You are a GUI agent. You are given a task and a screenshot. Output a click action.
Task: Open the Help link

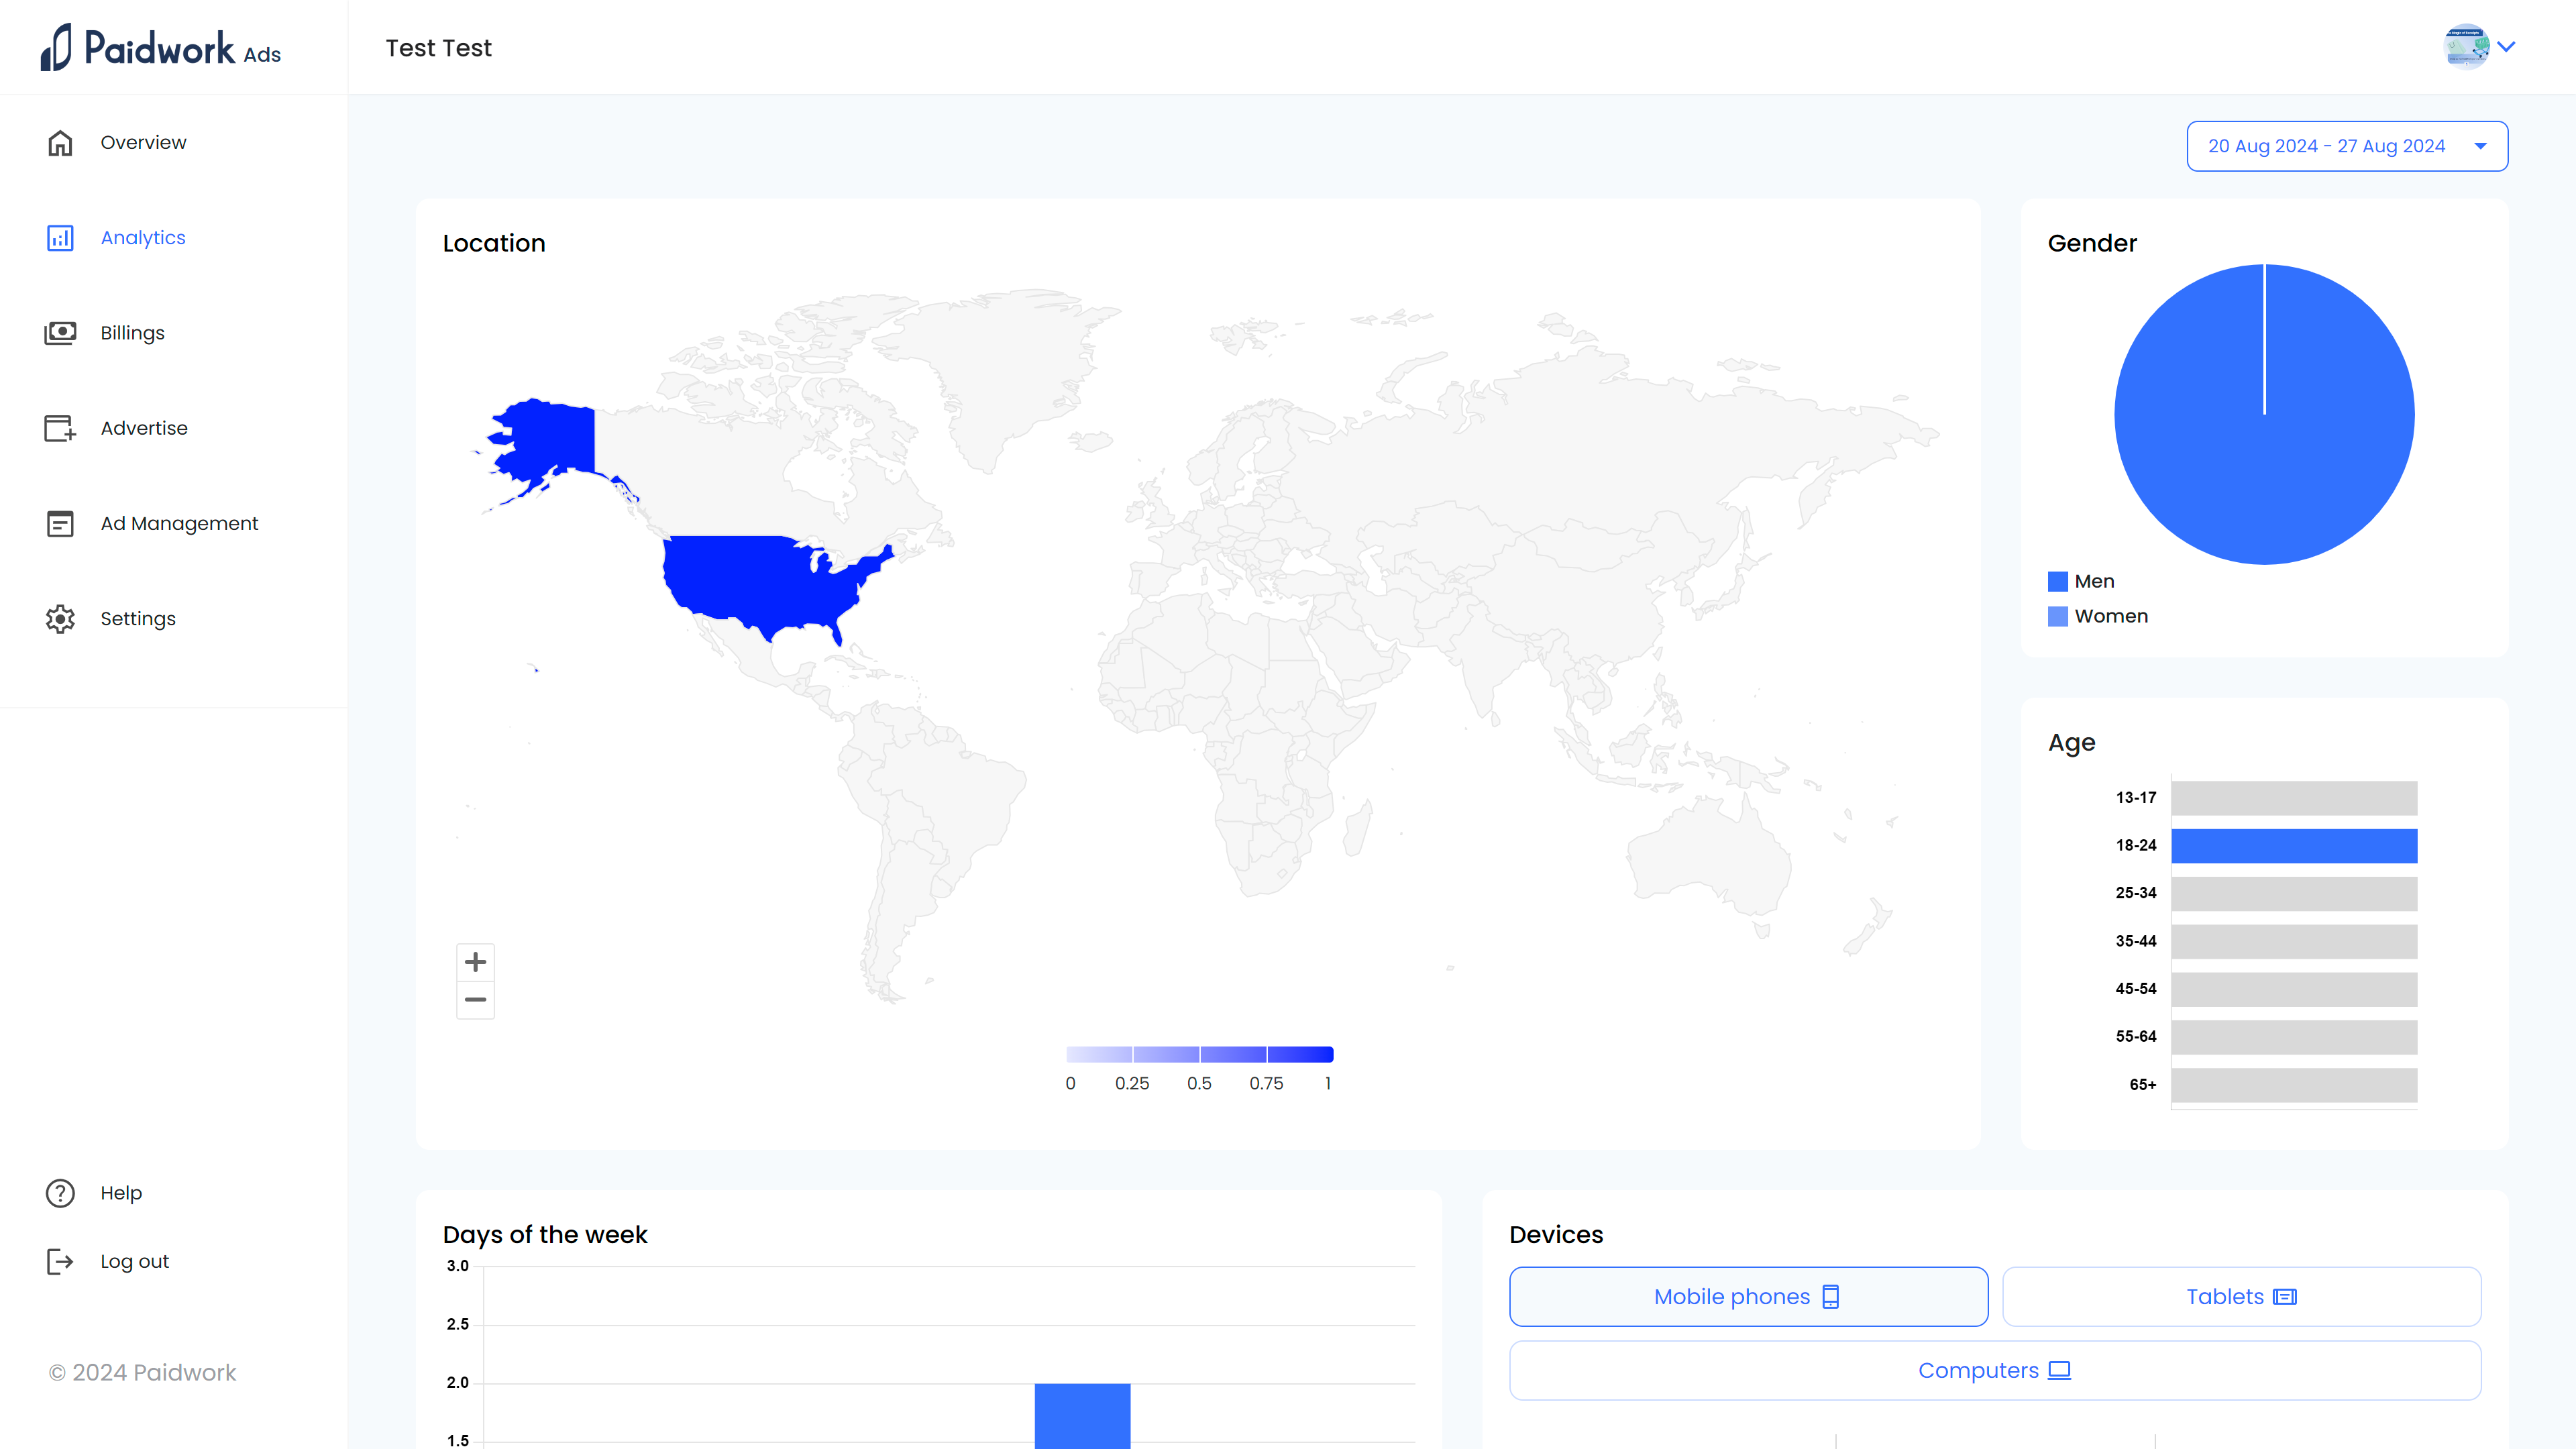coord(121,1193)
